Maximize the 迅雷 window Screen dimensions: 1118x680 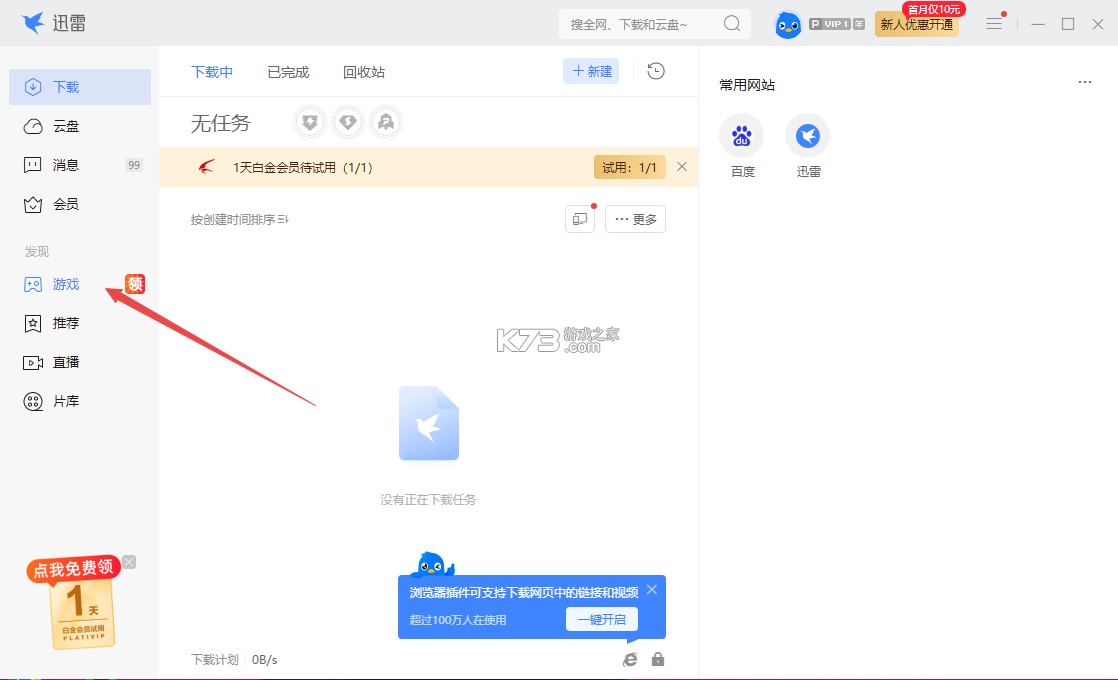click(1068, 24)
